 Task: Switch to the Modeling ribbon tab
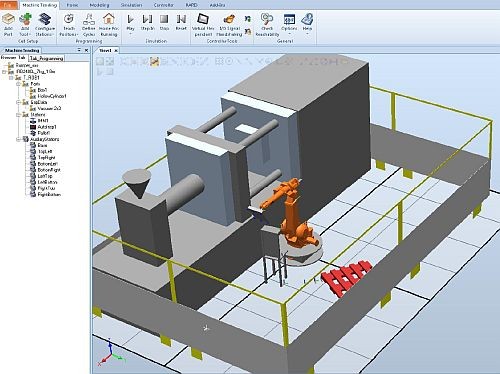click(x=99, y=5)
